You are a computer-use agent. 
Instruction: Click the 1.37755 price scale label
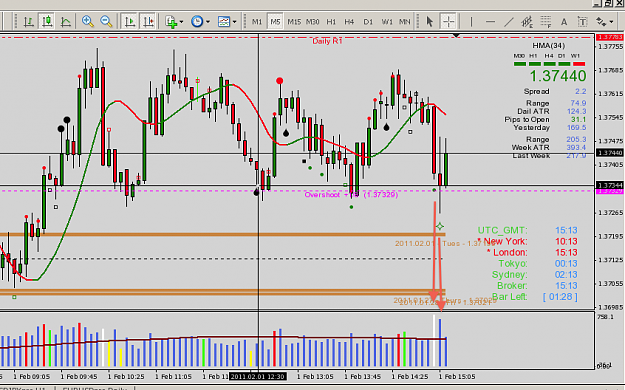click(611, 47)
